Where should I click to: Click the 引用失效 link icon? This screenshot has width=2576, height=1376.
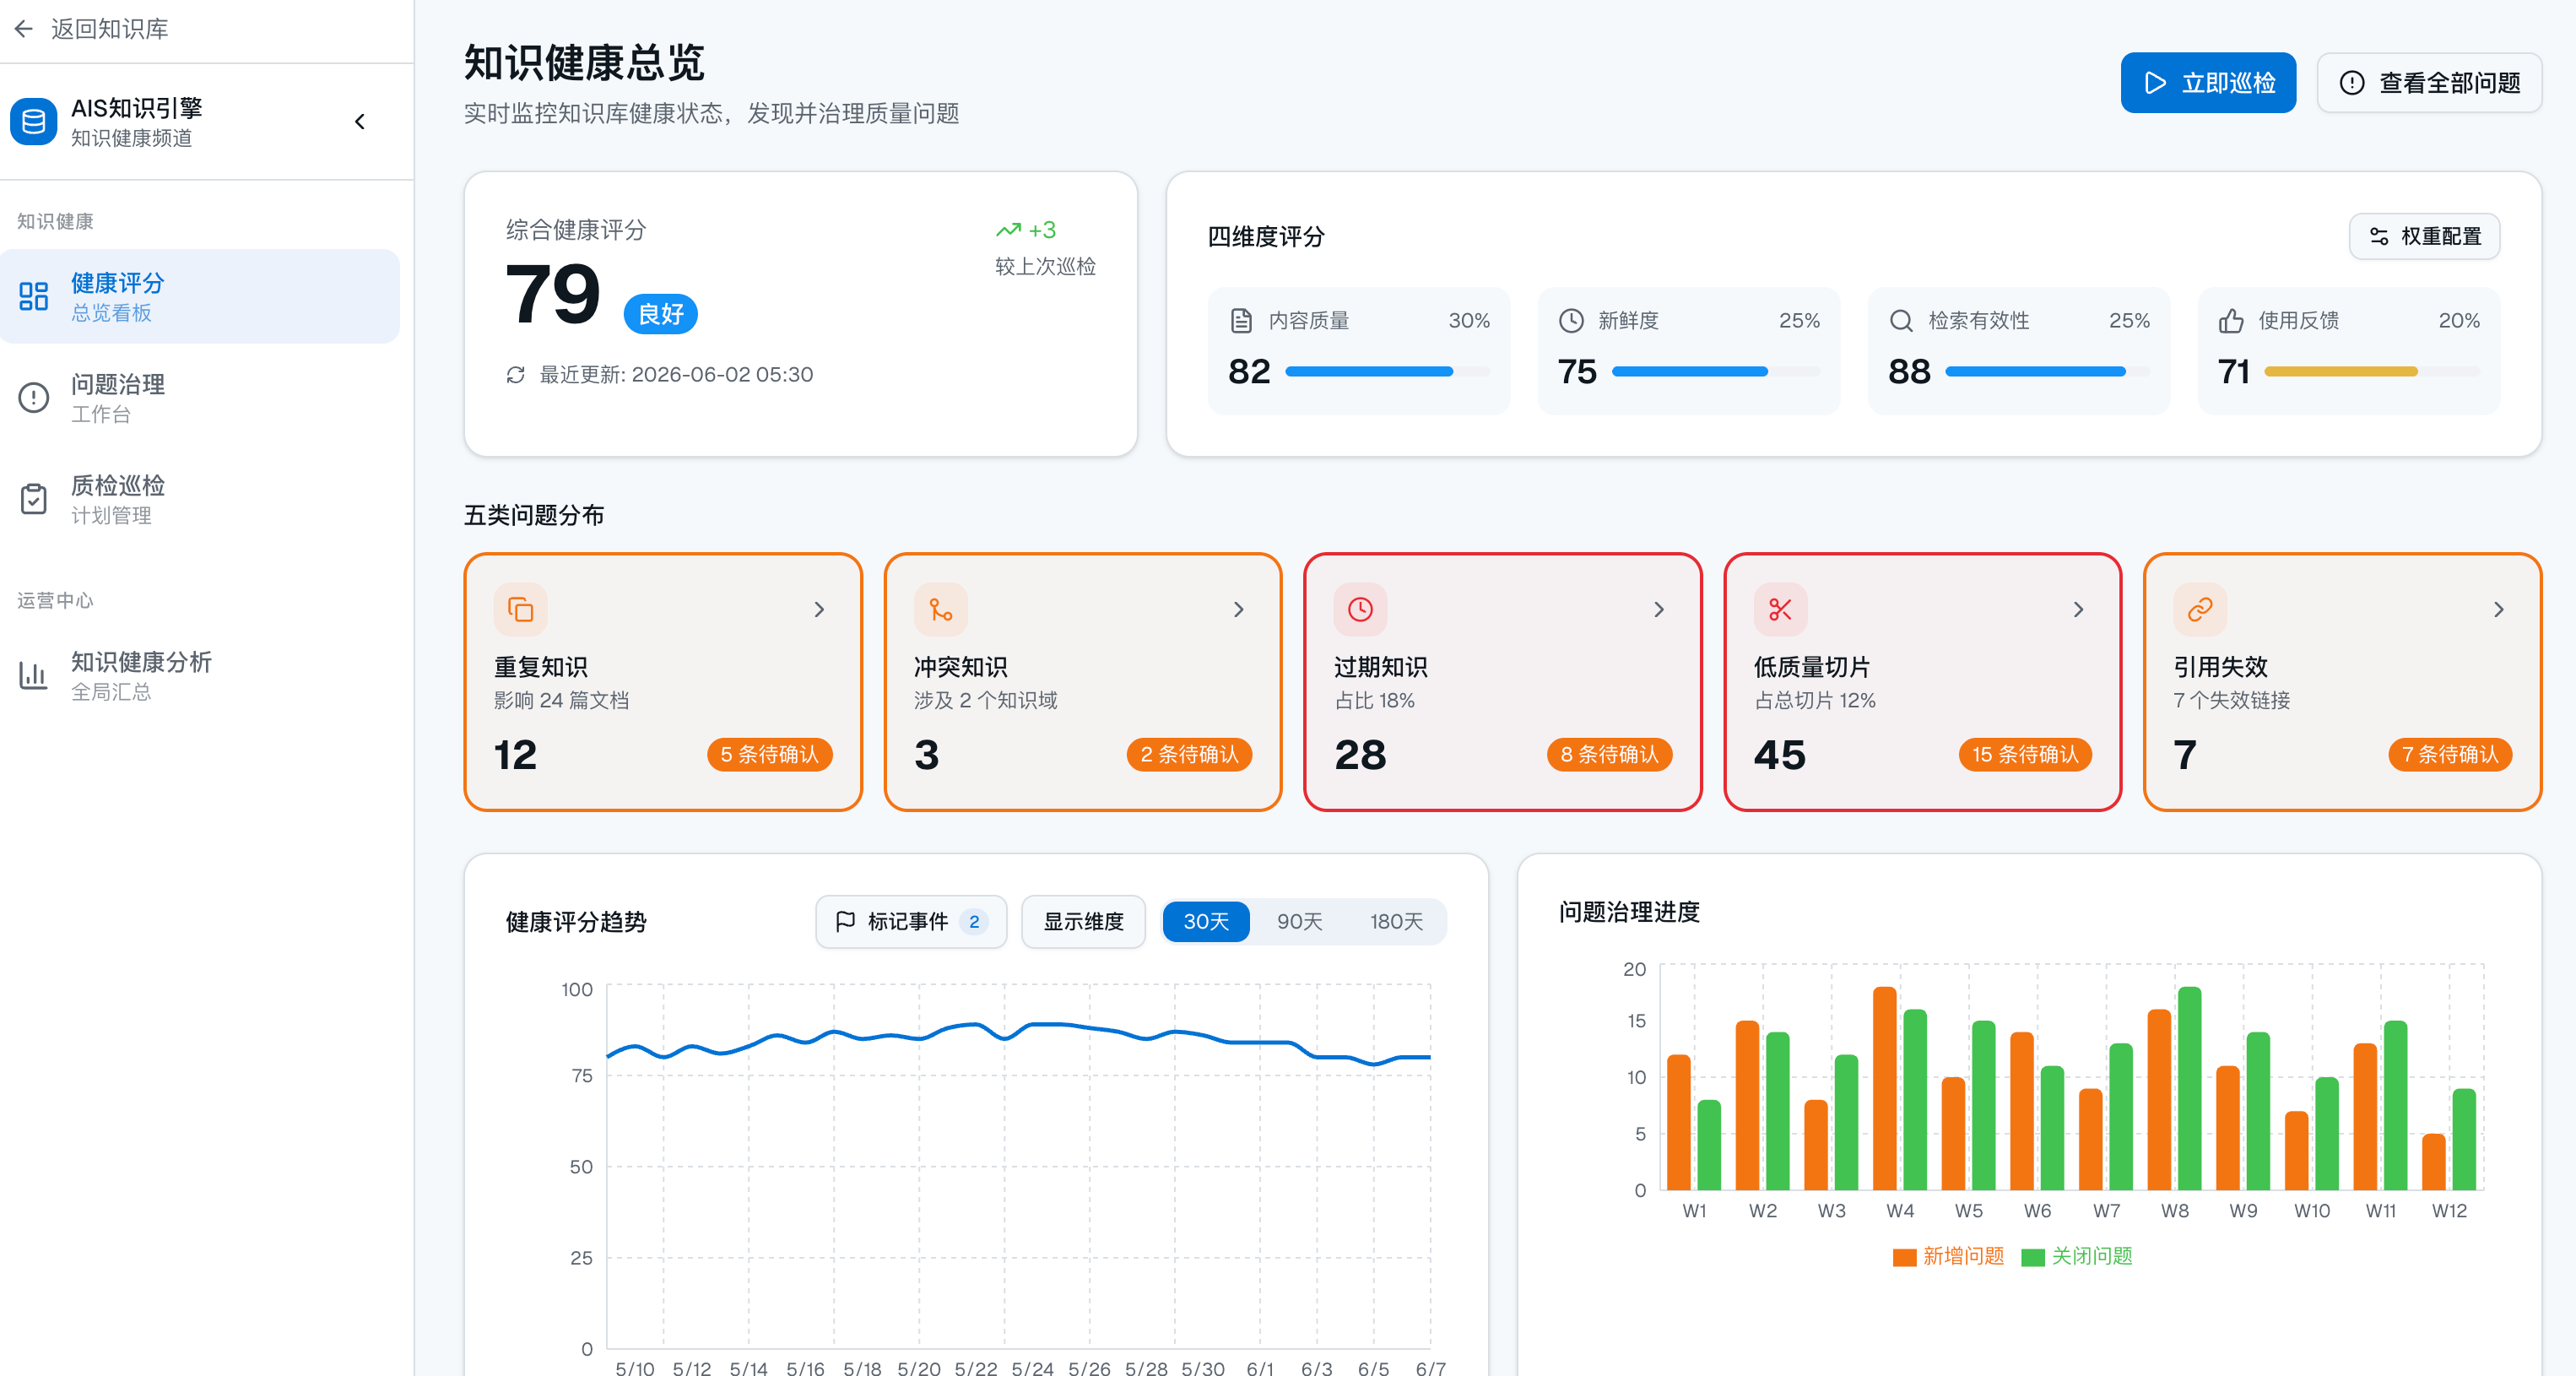2200,610
